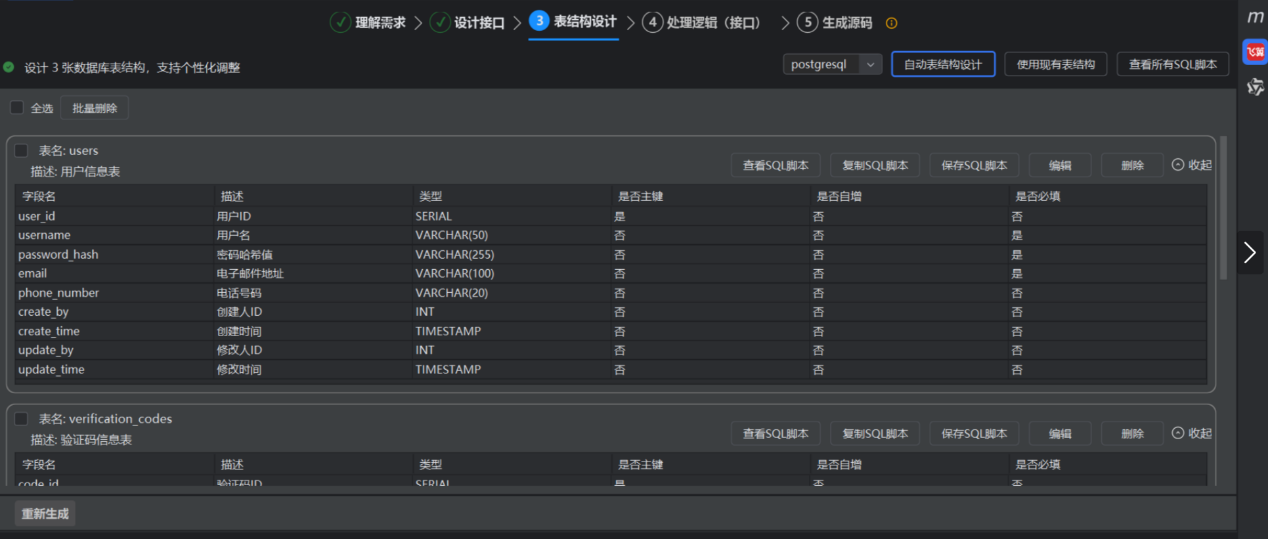Click the vertical scrollbar of table list
Image resolution: width=1268 pixels, height=539 pixels.
(x=1223, y=208)
